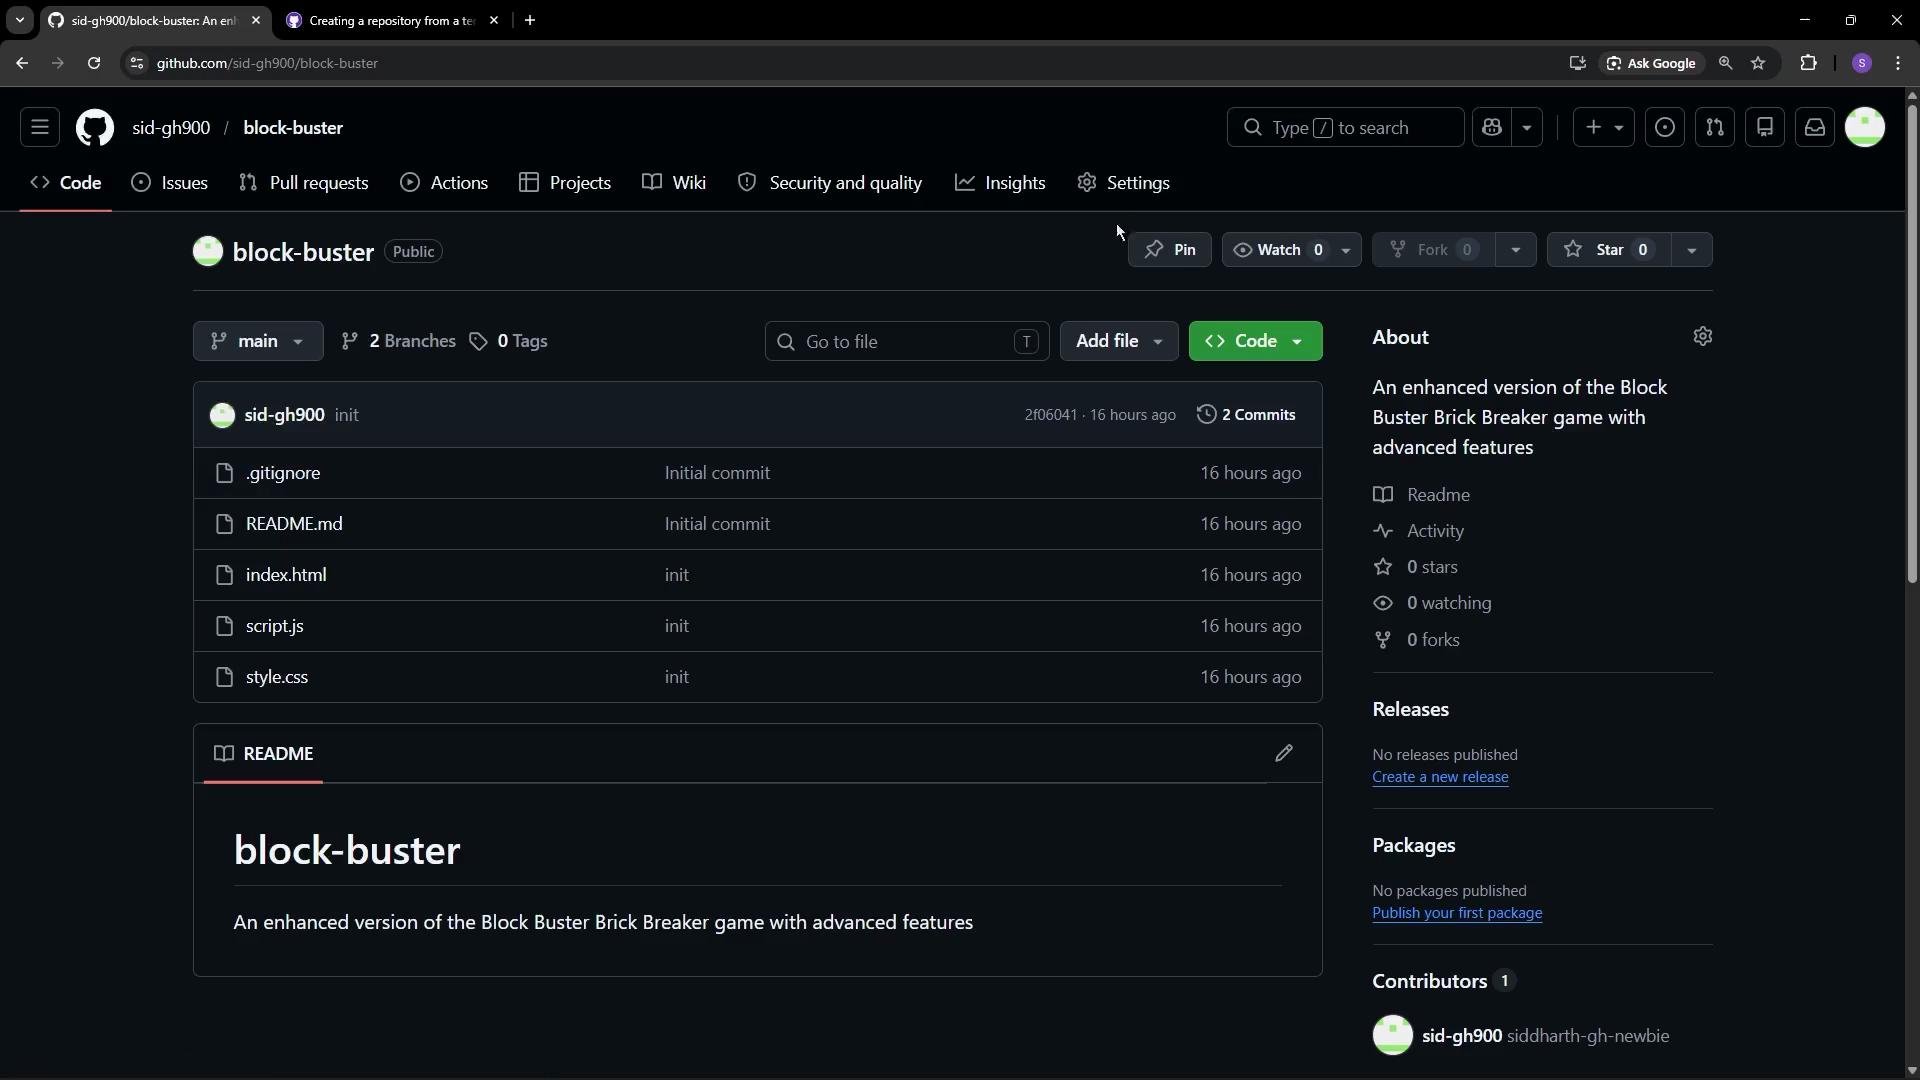The image size is (1920, 1080).
Task: Open the GitHub global navigation hamburger menu
Action: (x=40, y=128)
